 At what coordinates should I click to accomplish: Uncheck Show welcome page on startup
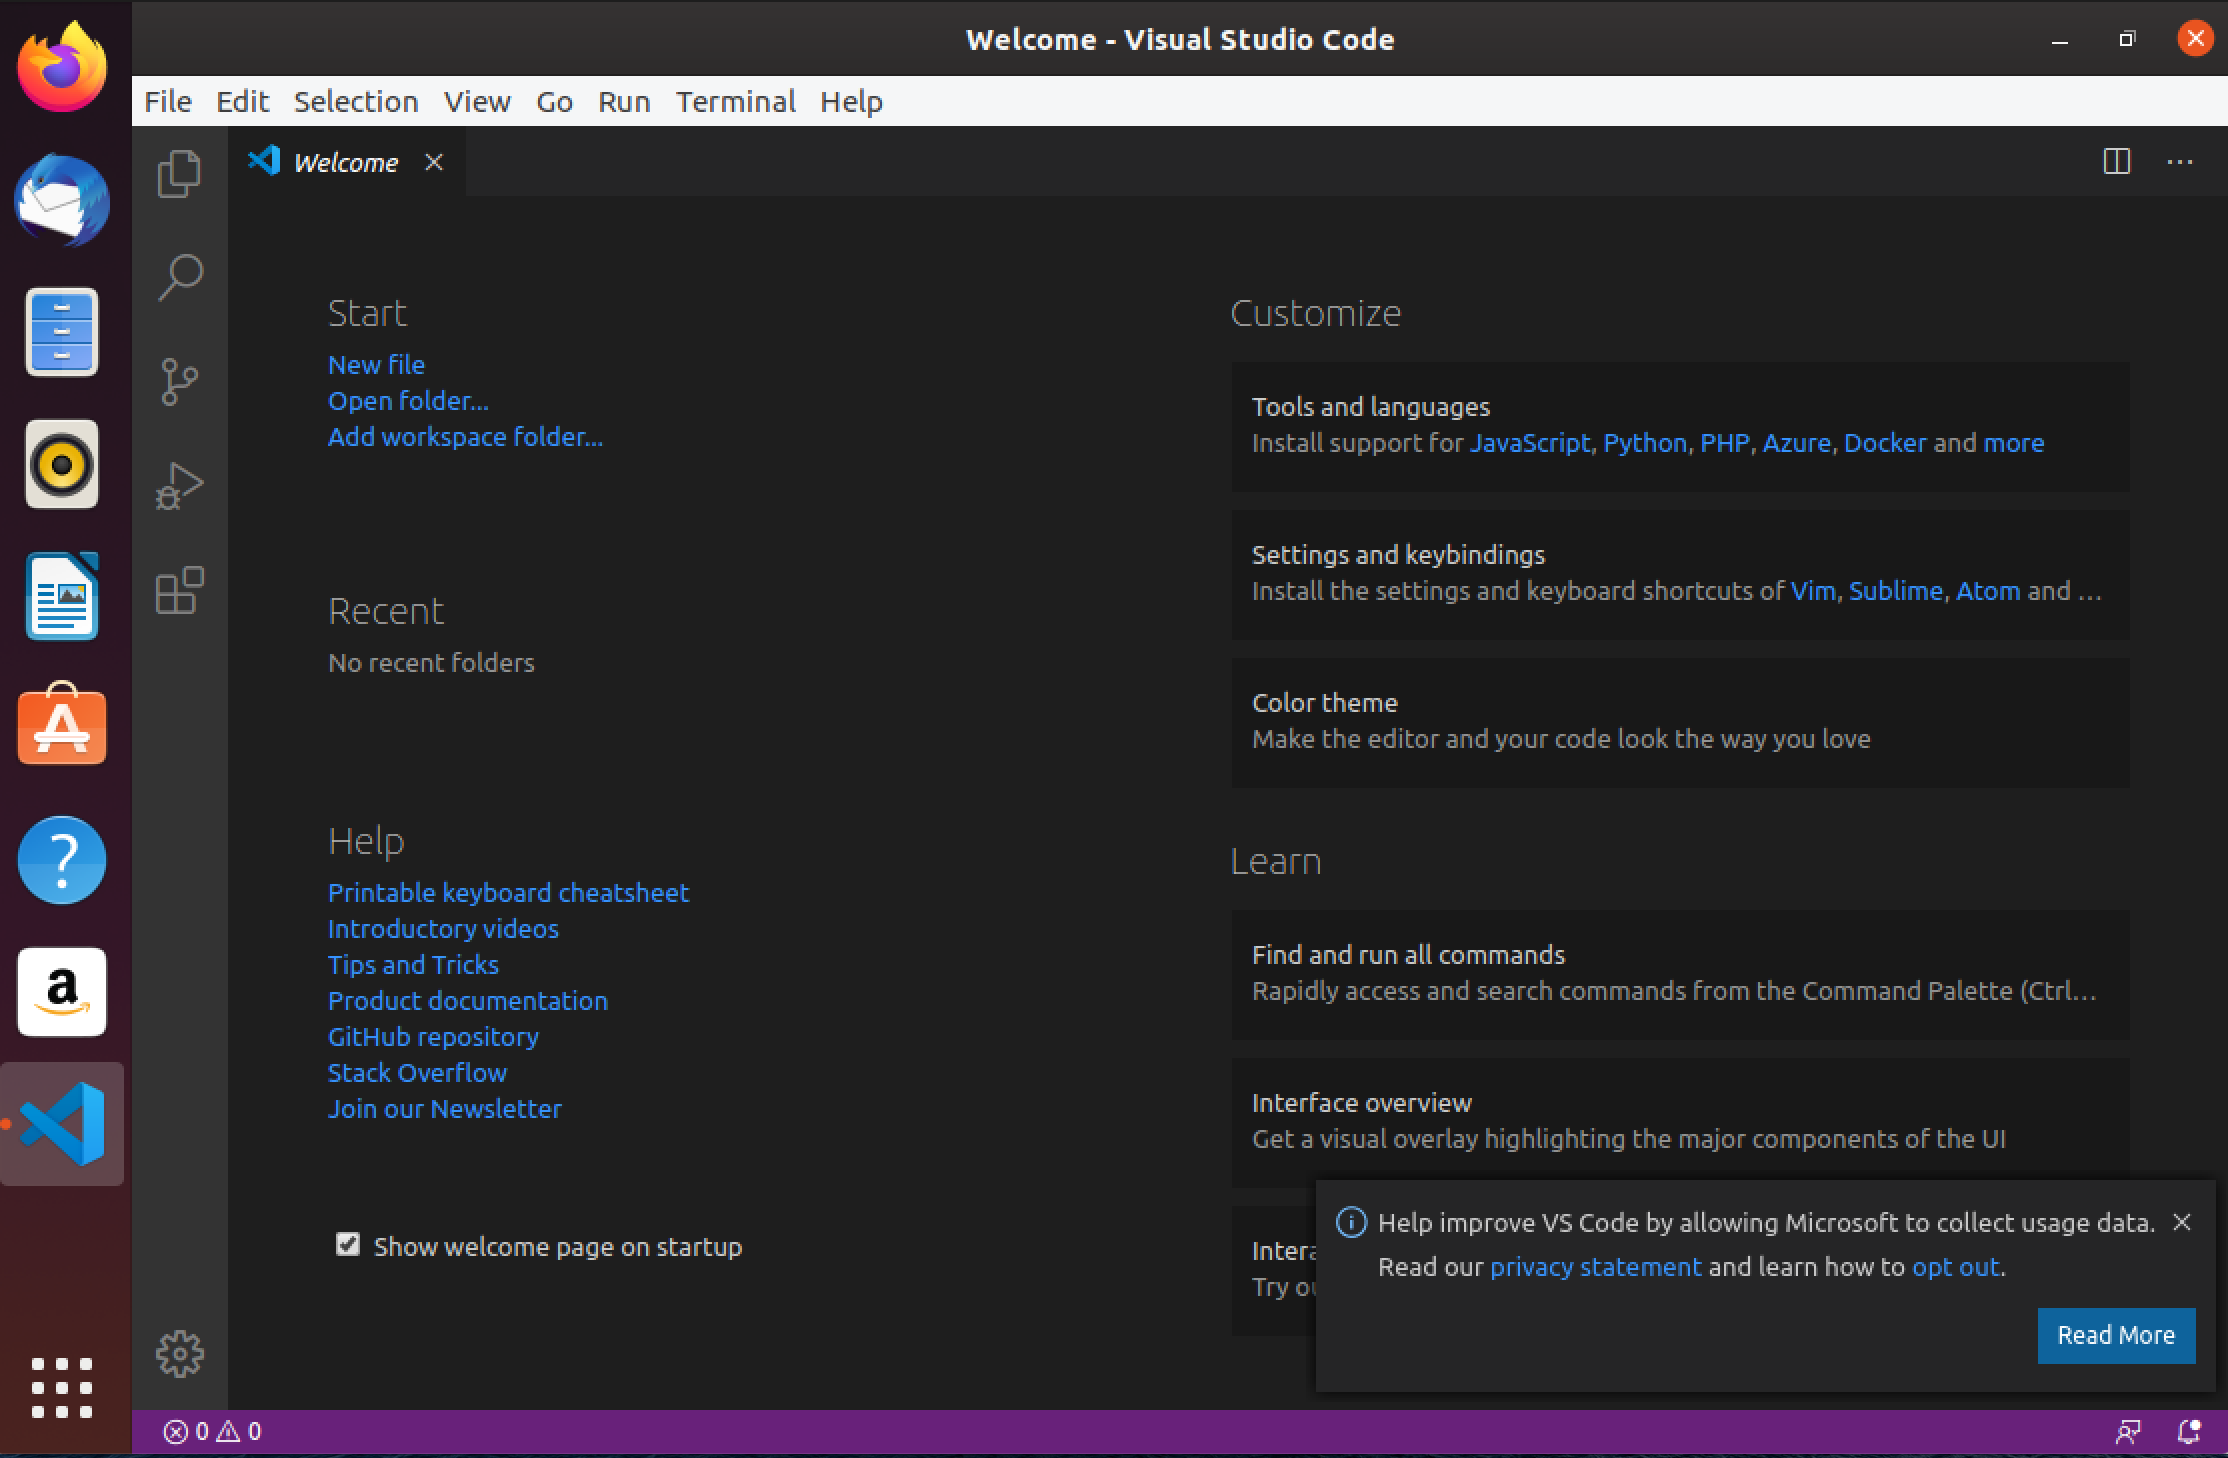[348, 1245]
